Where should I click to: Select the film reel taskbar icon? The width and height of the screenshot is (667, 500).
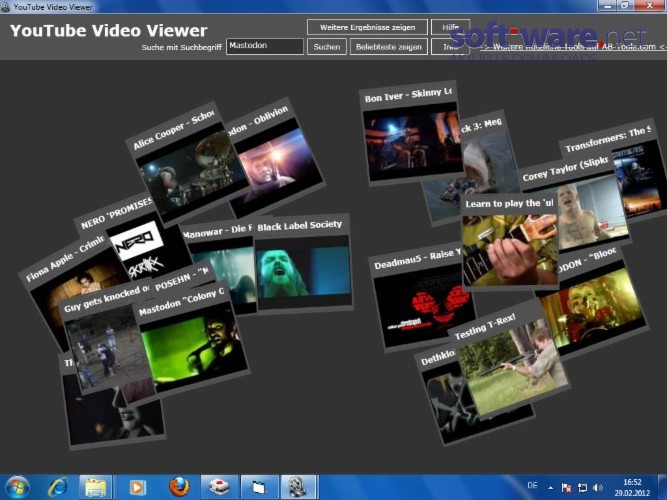(x=299, y=487)
